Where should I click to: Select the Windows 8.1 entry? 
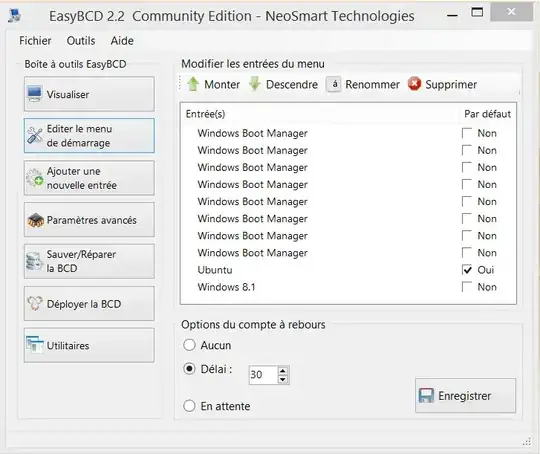227,287
